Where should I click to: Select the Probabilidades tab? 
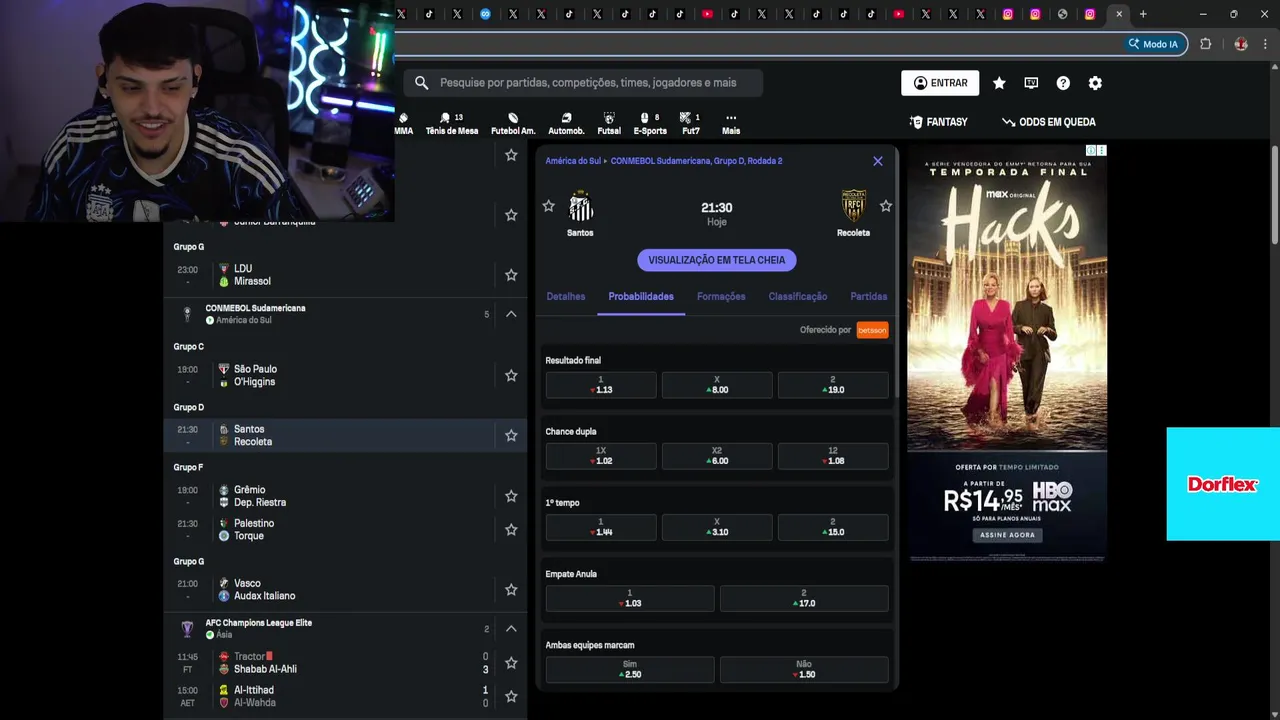click(641, 297)
